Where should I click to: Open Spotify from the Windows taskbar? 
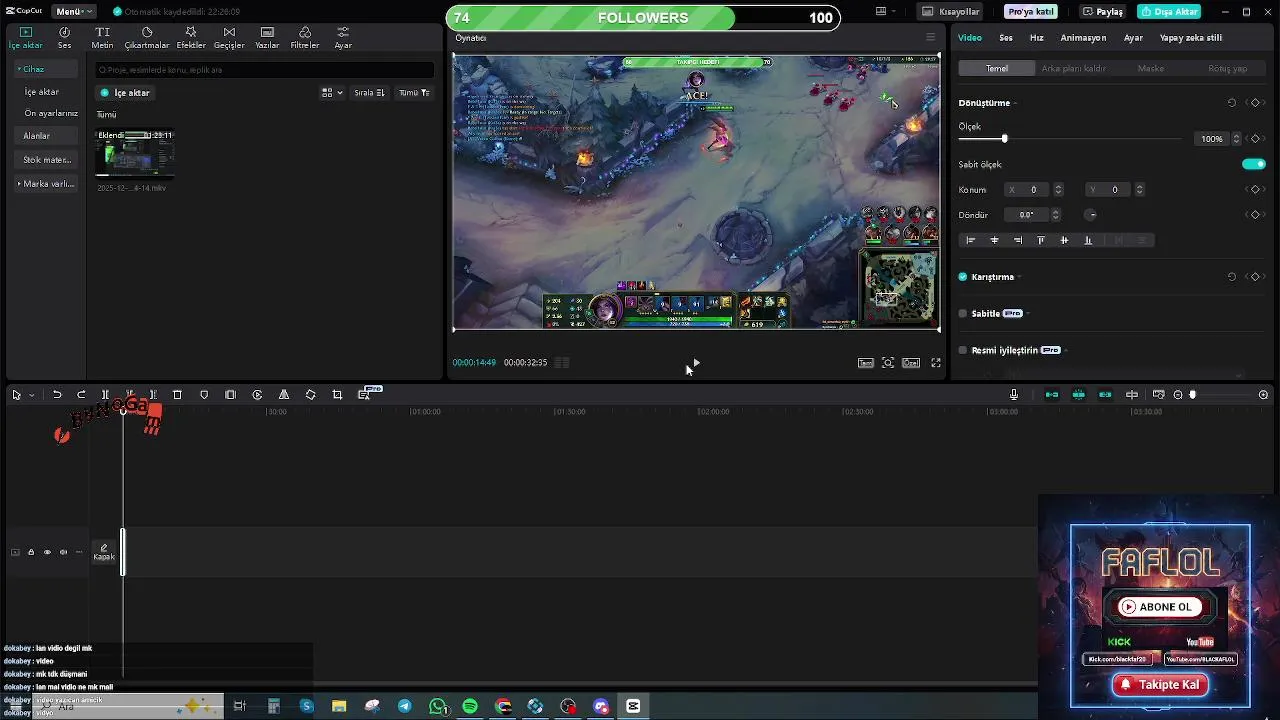click(x=470, y=706)
